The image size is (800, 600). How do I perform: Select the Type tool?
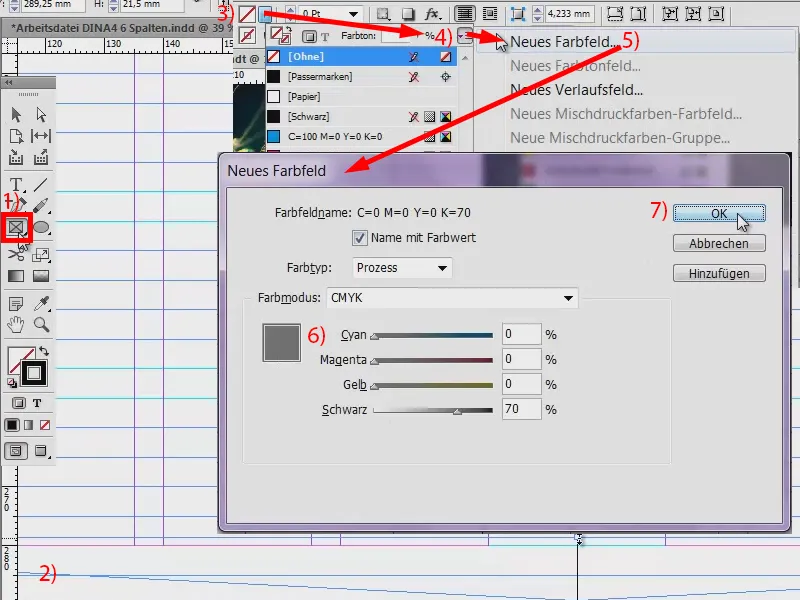pyautogui.click(x=16, y=184)
